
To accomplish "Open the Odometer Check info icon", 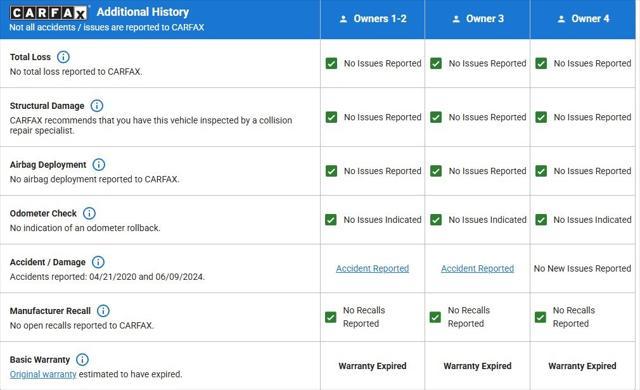I will click(x=89, y=213).
